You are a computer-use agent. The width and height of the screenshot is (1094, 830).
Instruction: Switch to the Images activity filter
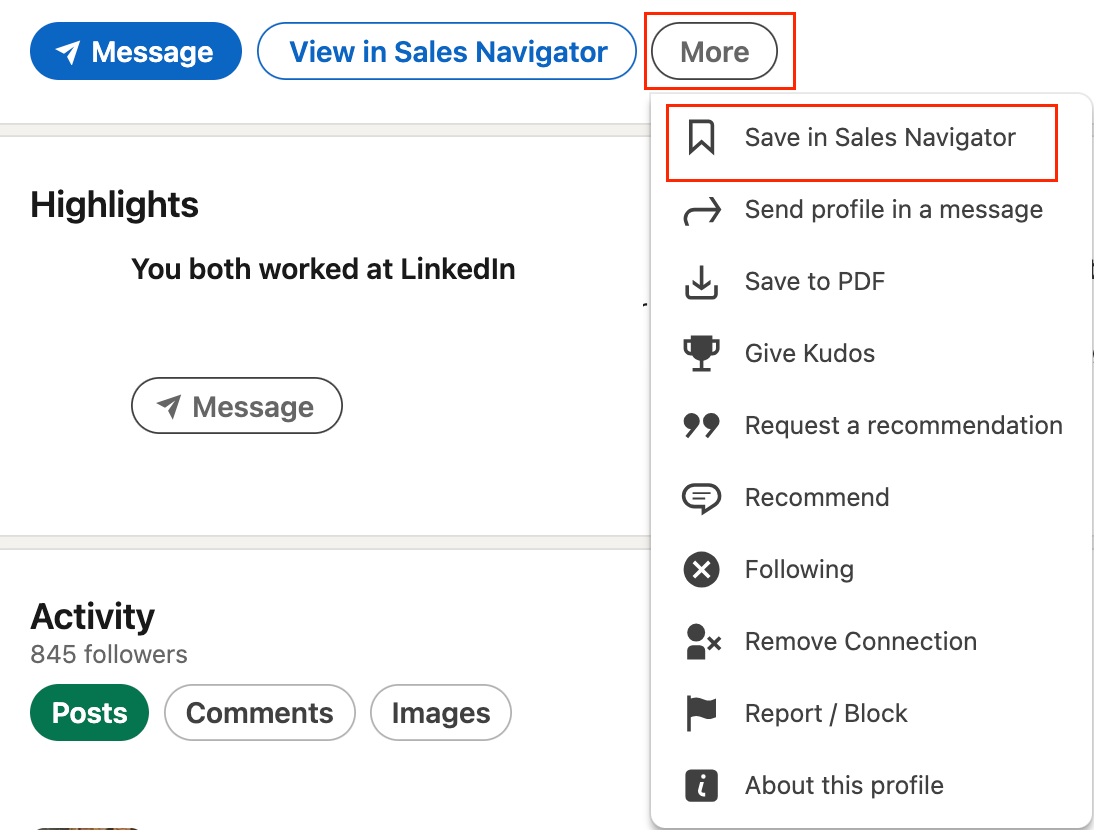pos(441,713)
